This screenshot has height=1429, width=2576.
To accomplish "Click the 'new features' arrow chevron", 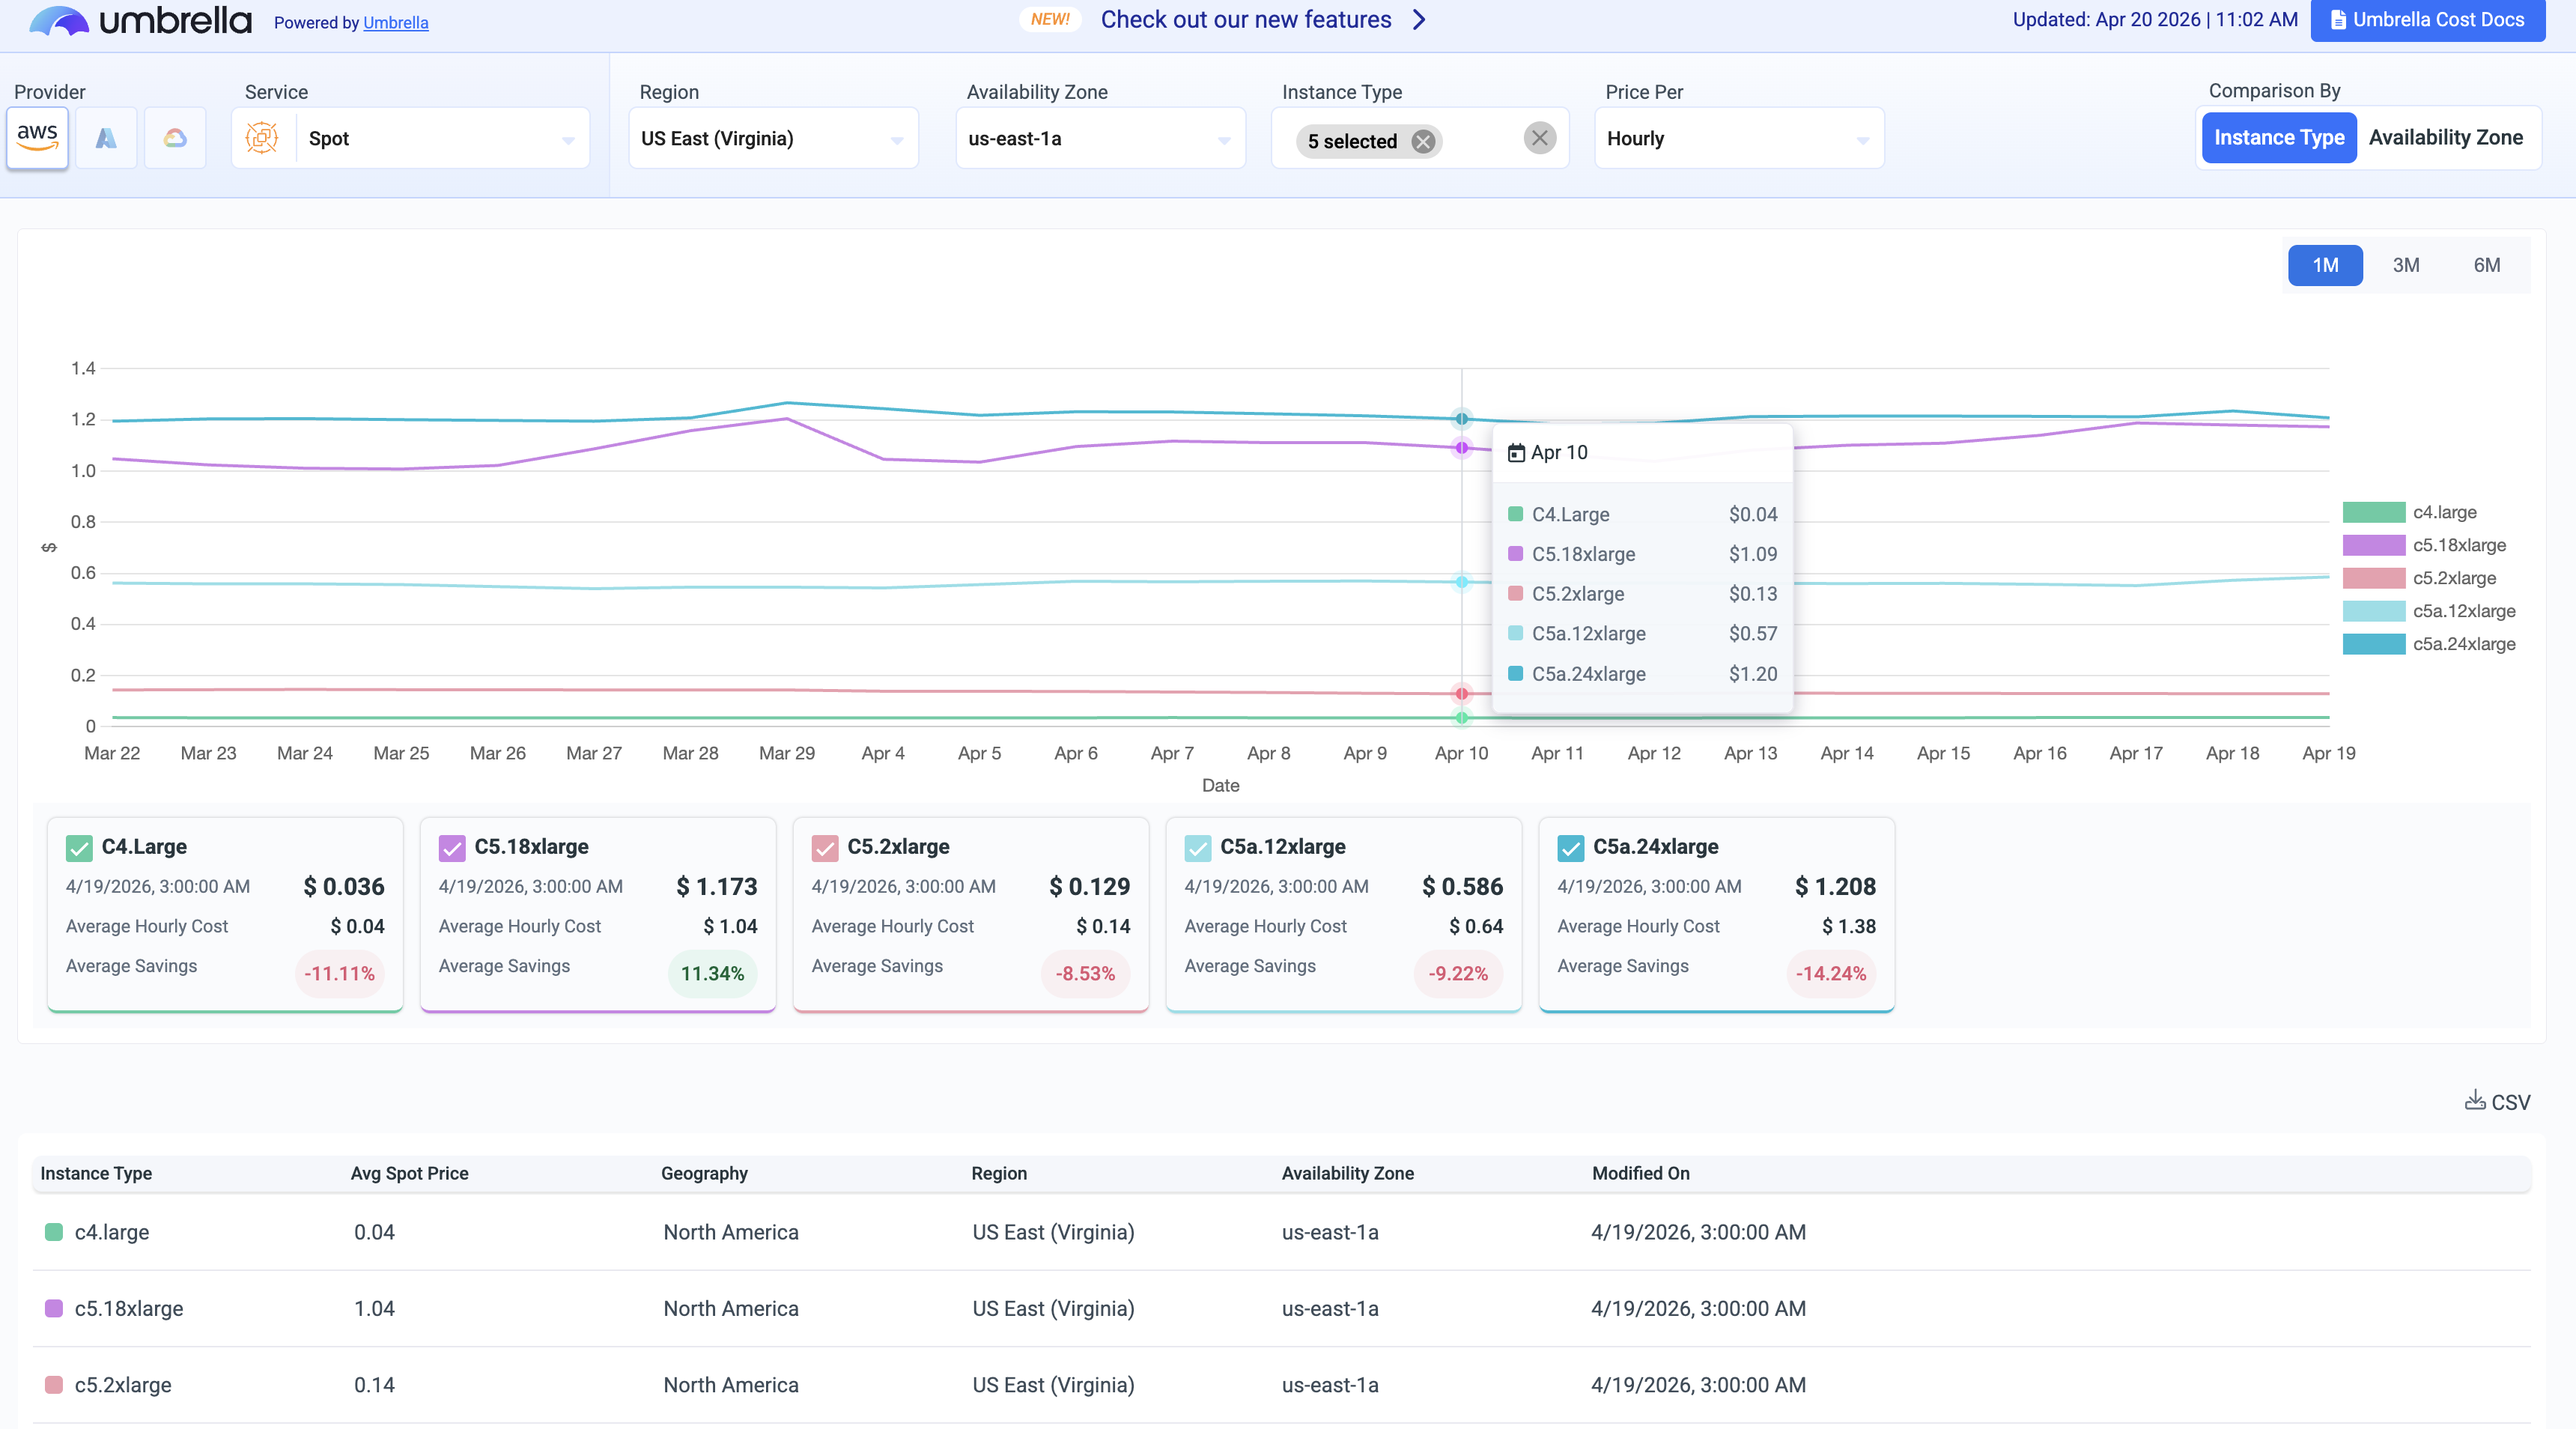I will pos(1419,20).
